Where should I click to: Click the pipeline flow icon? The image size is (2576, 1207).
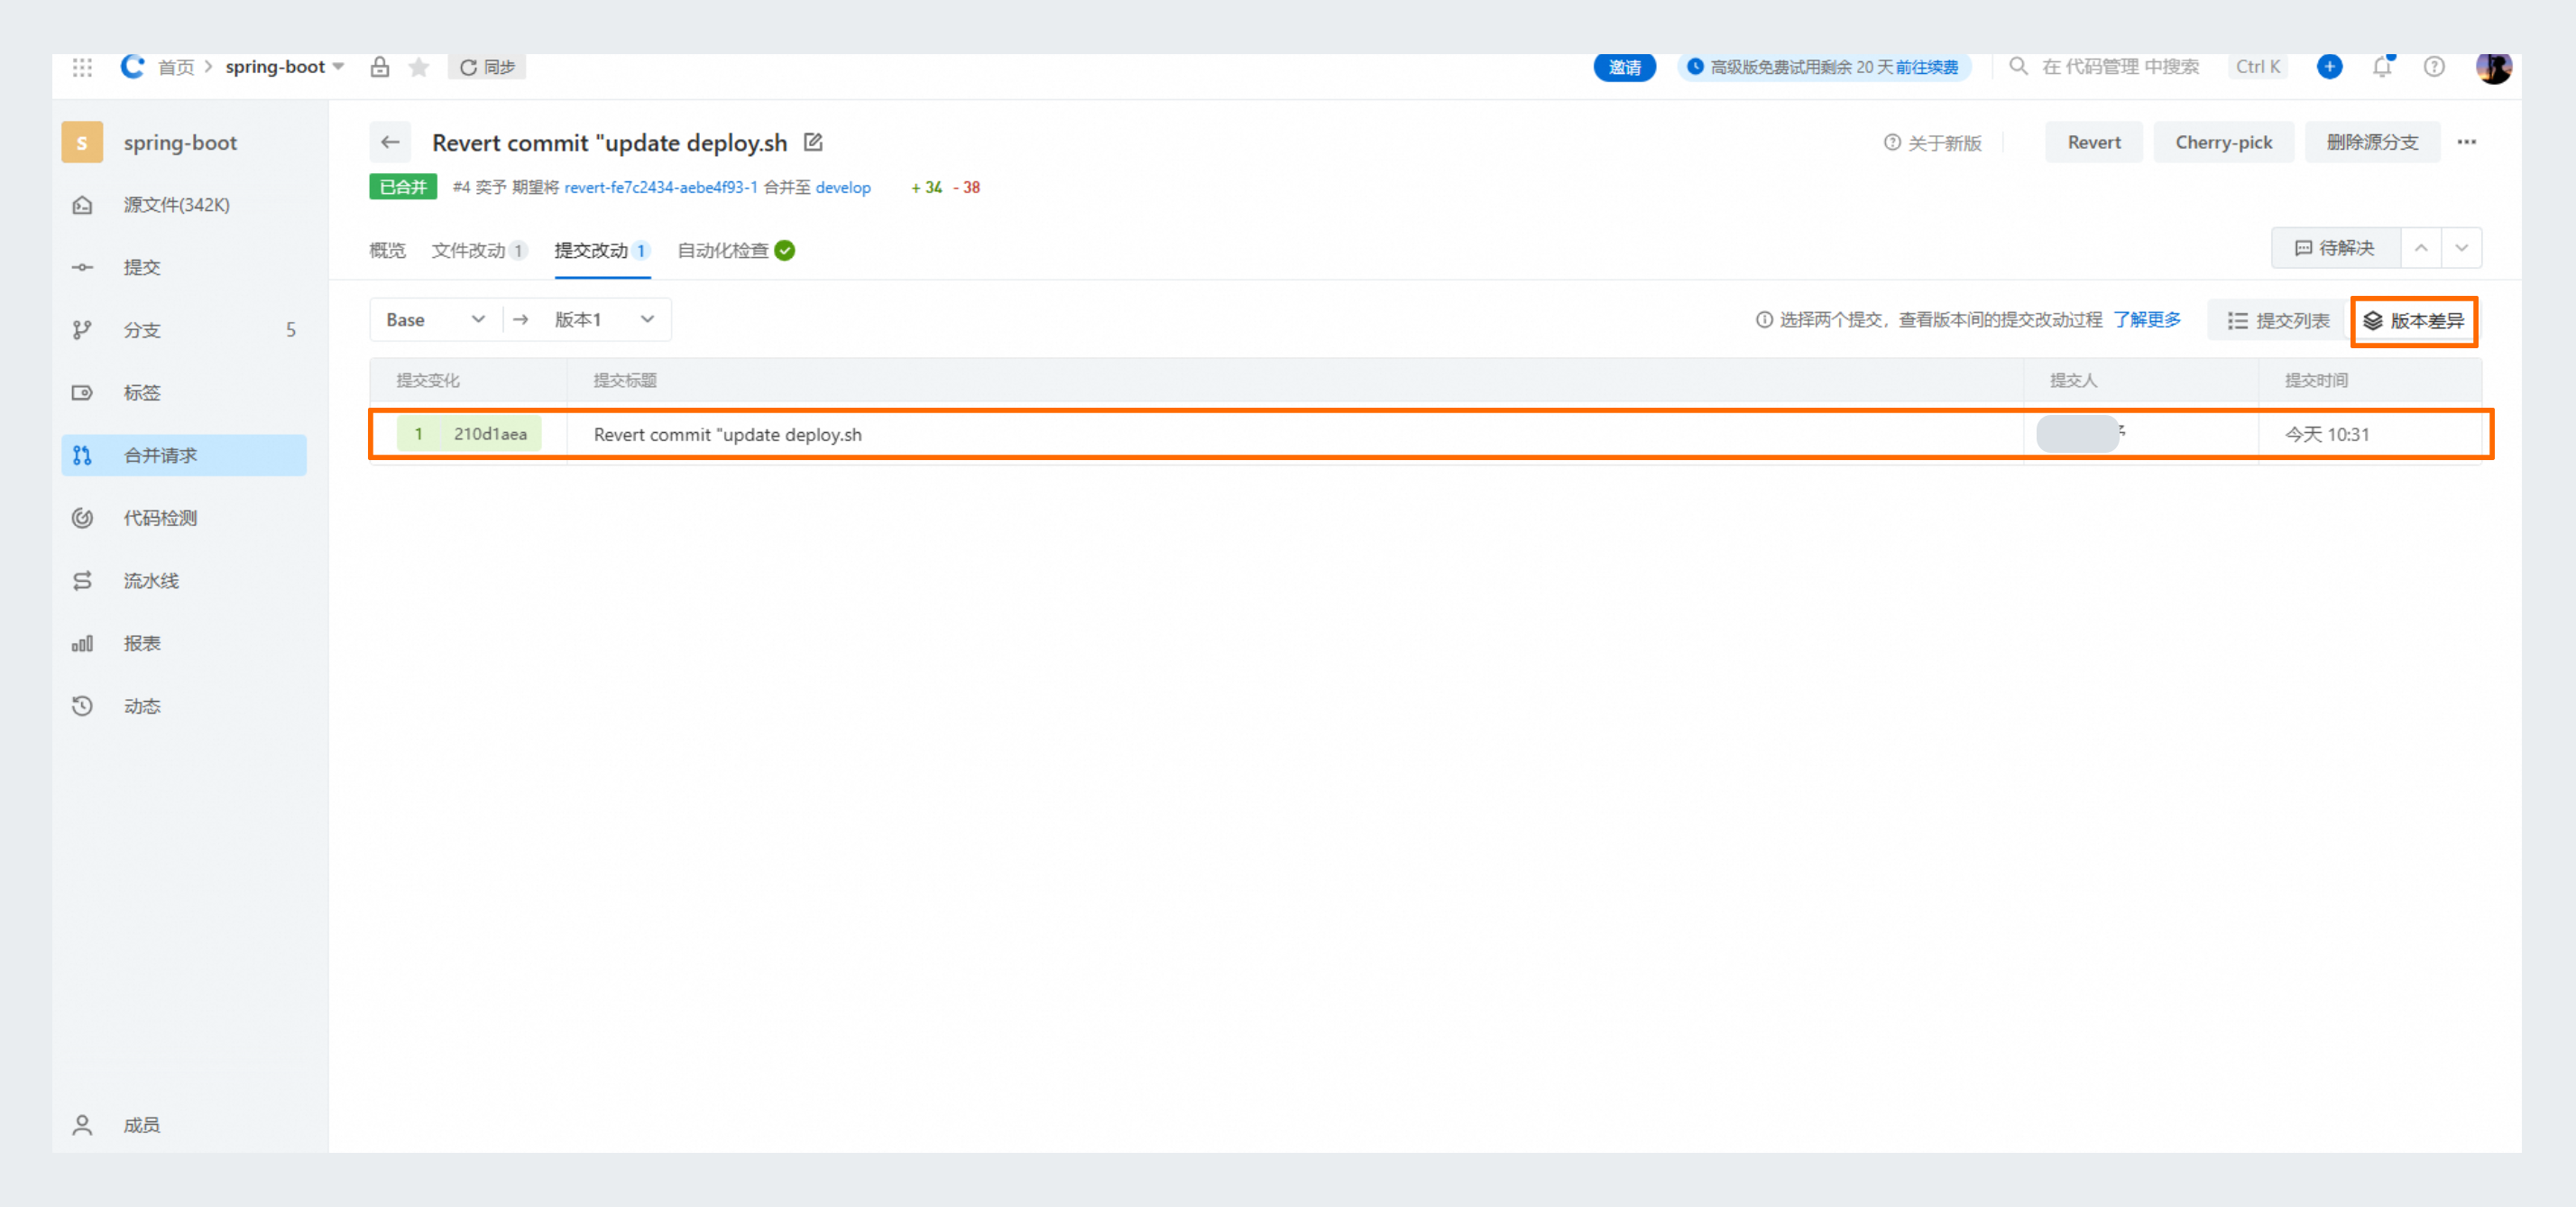coord(82,581)
